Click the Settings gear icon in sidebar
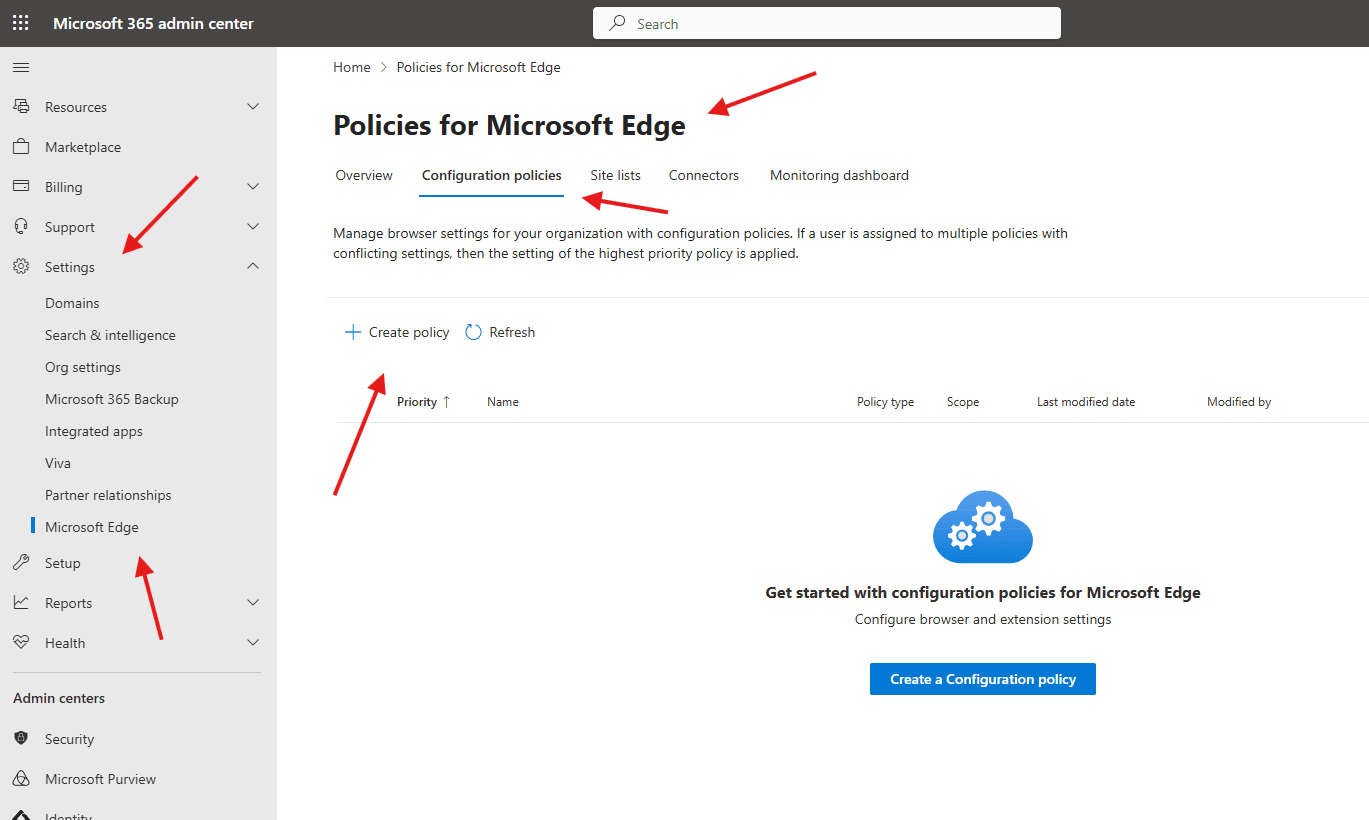Viewport: 1369px width, 820px height. tap(21, 266)
